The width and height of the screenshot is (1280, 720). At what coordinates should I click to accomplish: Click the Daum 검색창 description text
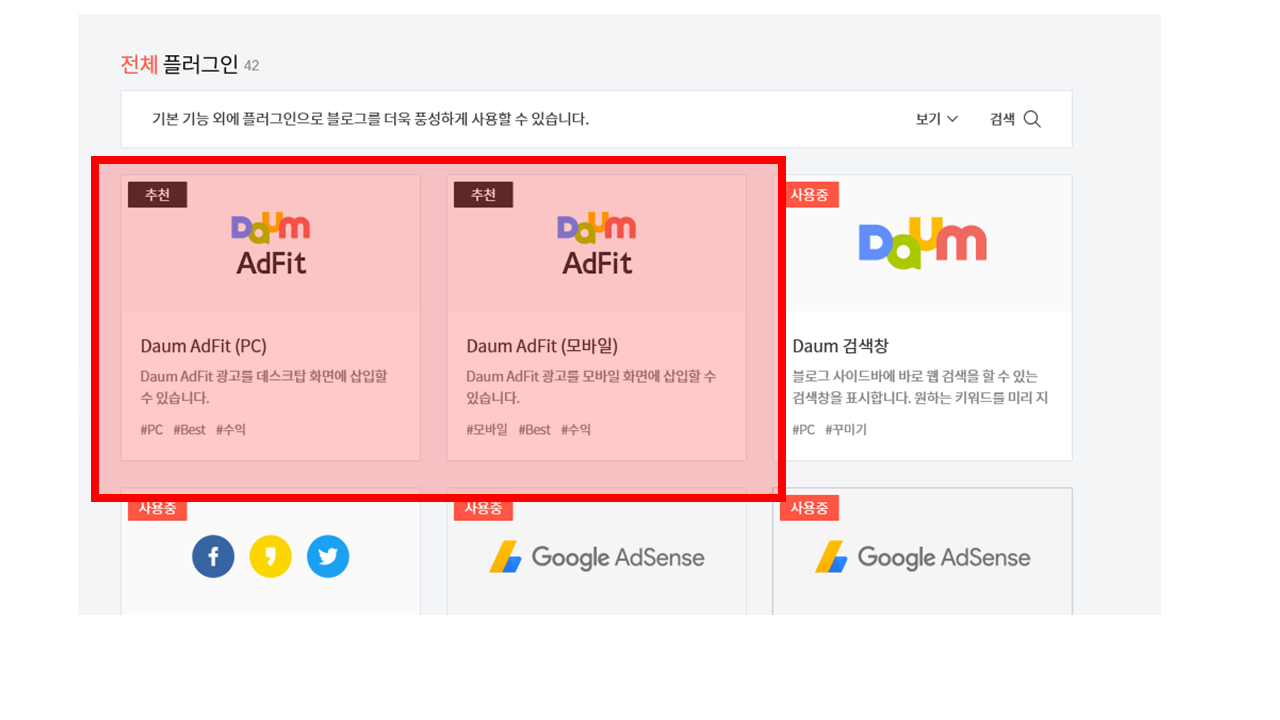tap(920, 387)
